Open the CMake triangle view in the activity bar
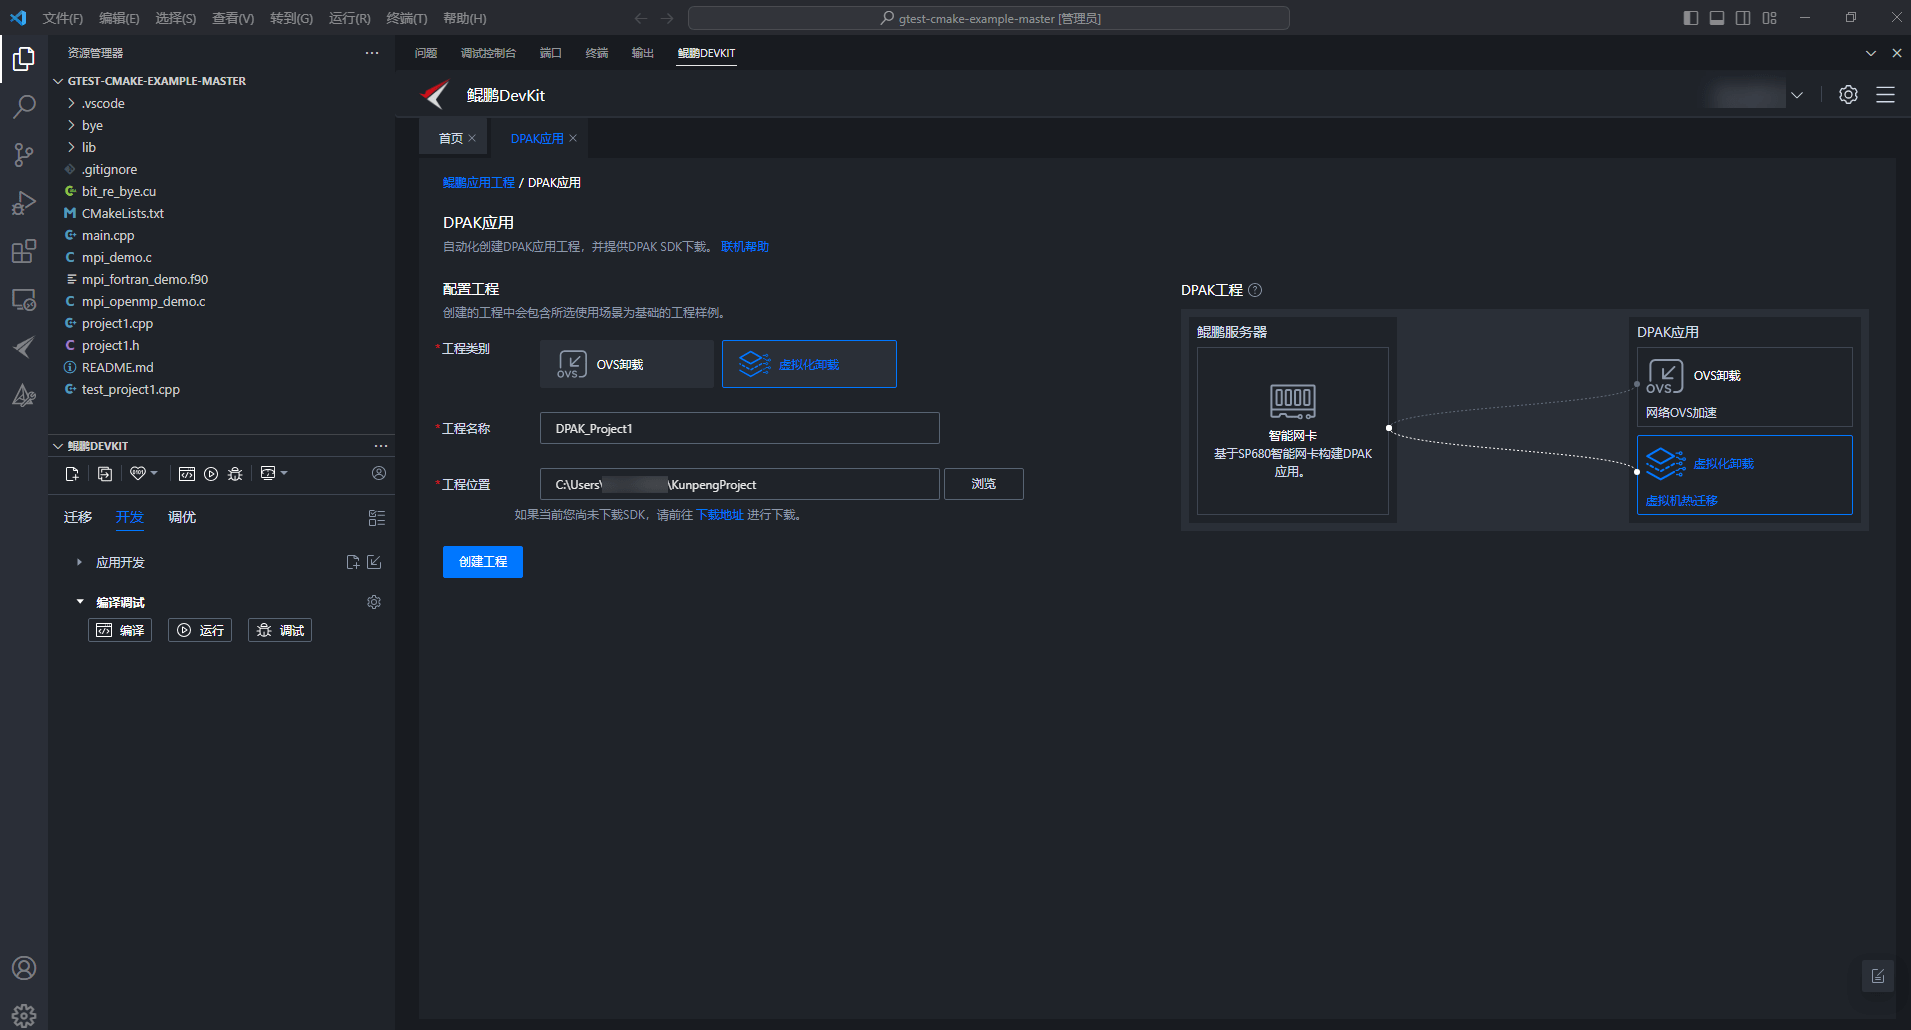The width and height of the screenshot is (1911, 1030). click(x=24, y=395)
